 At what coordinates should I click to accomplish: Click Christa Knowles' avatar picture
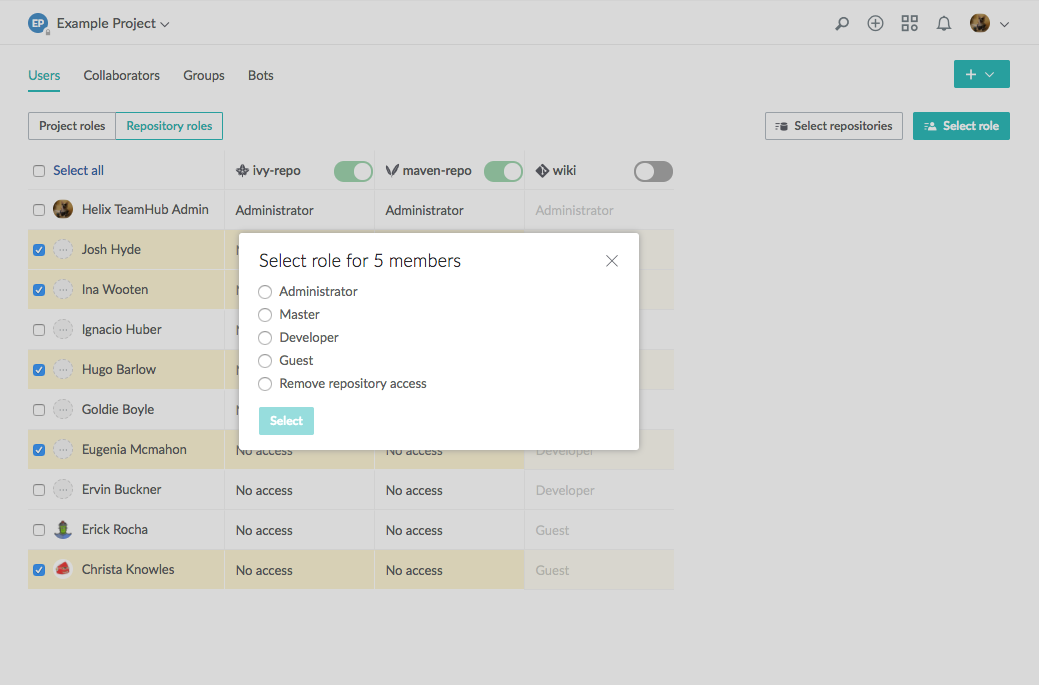63,570
